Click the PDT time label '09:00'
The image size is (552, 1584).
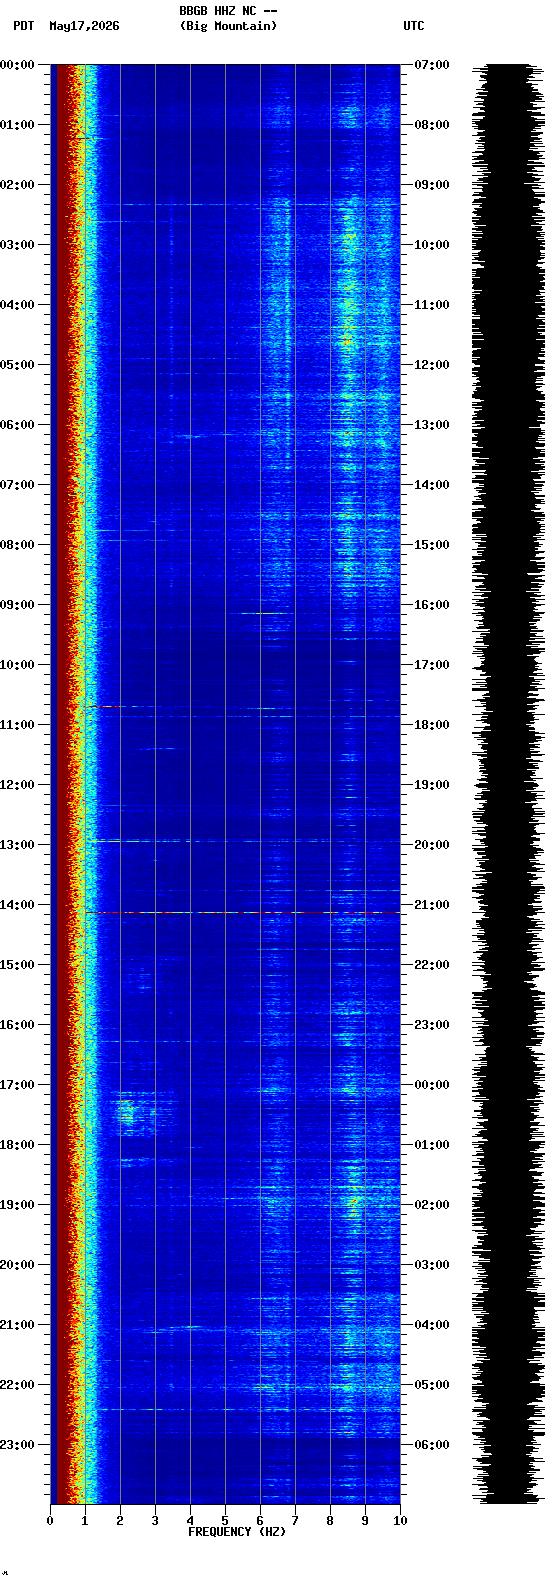(x=17, y=605)
